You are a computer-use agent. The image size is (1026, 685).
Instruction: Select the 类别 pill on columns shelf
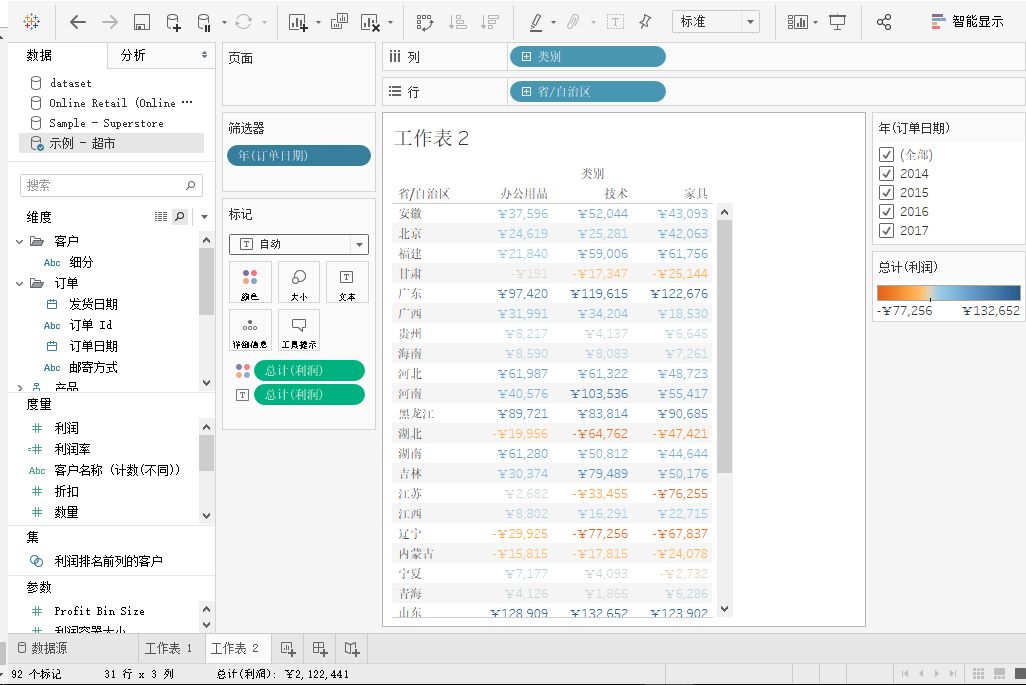click(587, 57)
